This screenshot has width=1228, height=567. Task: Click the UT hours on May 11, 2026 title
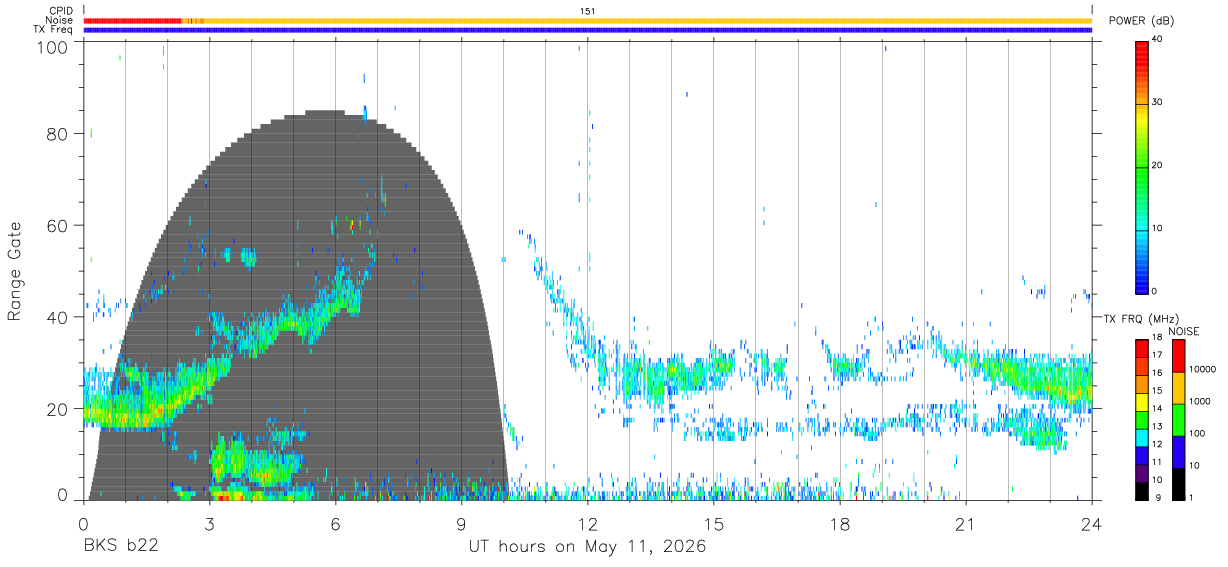(x=587, y=547)
